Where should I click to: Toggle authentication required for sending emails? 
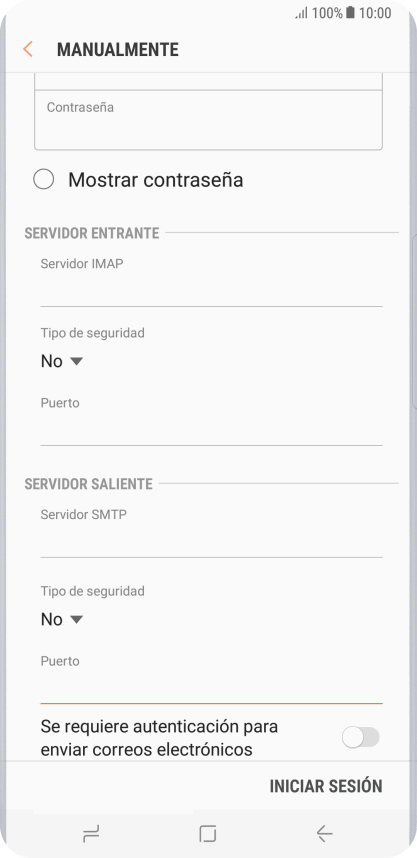coord(361,737)
